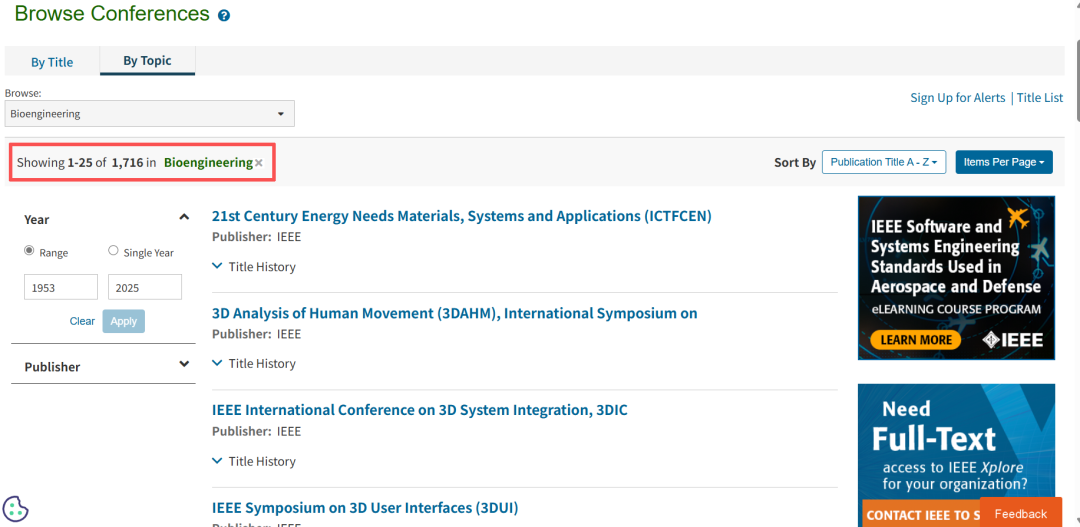Expand the Publisher filter chevron
The height and width of the screenshot is (527, 1080).
coord(184,365)
